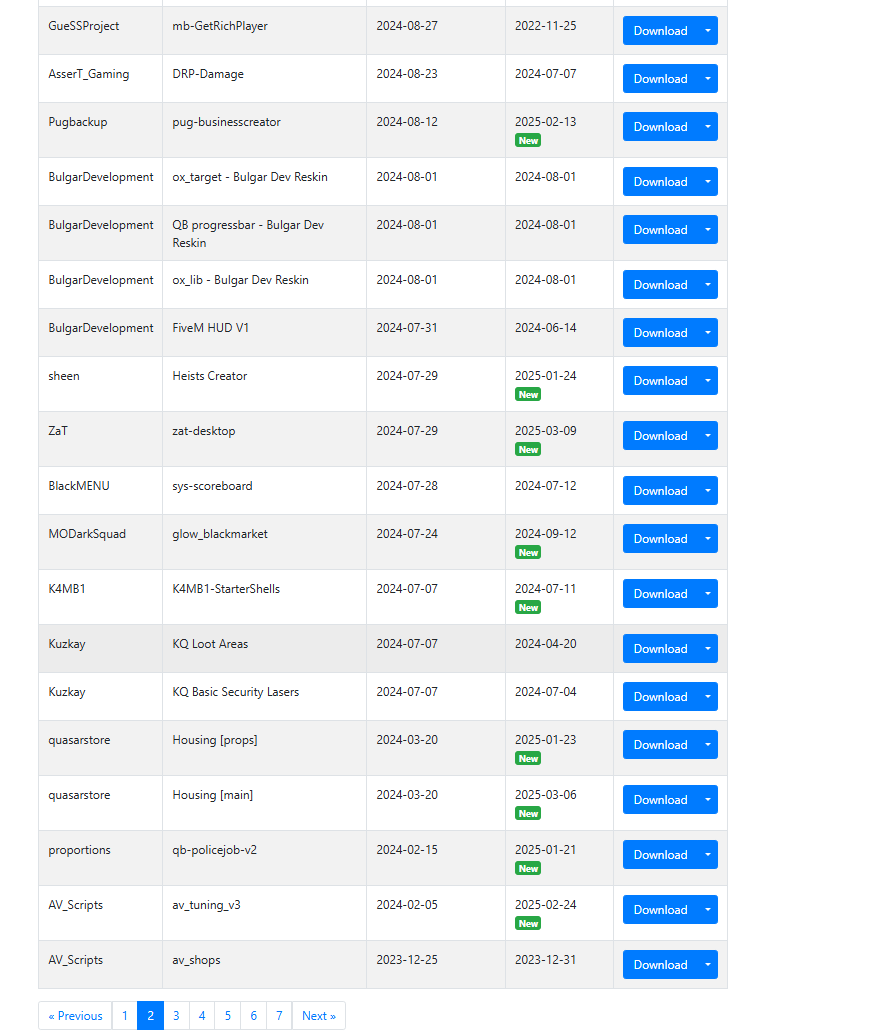Download Housing [props]

pos(660,745)
